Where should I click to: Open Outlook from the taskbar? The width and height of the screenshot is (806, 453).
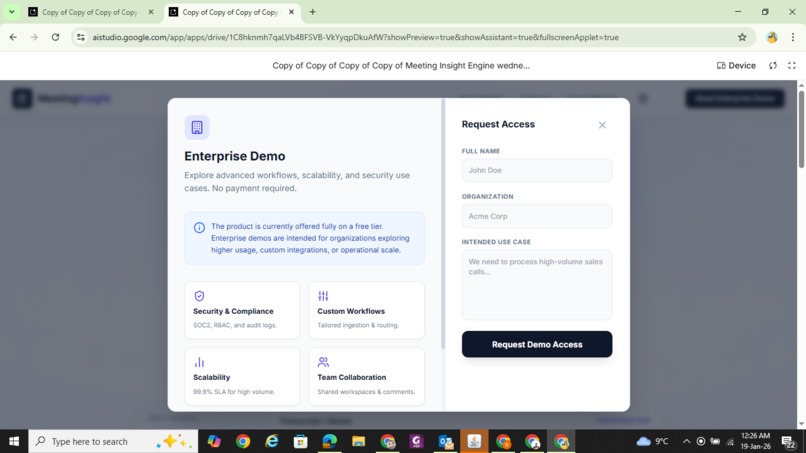[x=445, y=441]
